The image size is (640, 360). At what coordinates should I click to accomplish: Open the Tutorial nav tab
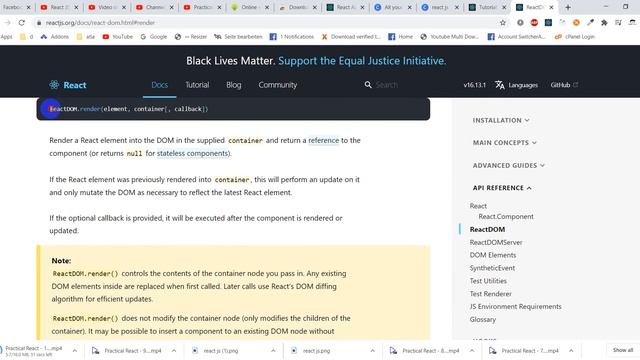(197, 85)
